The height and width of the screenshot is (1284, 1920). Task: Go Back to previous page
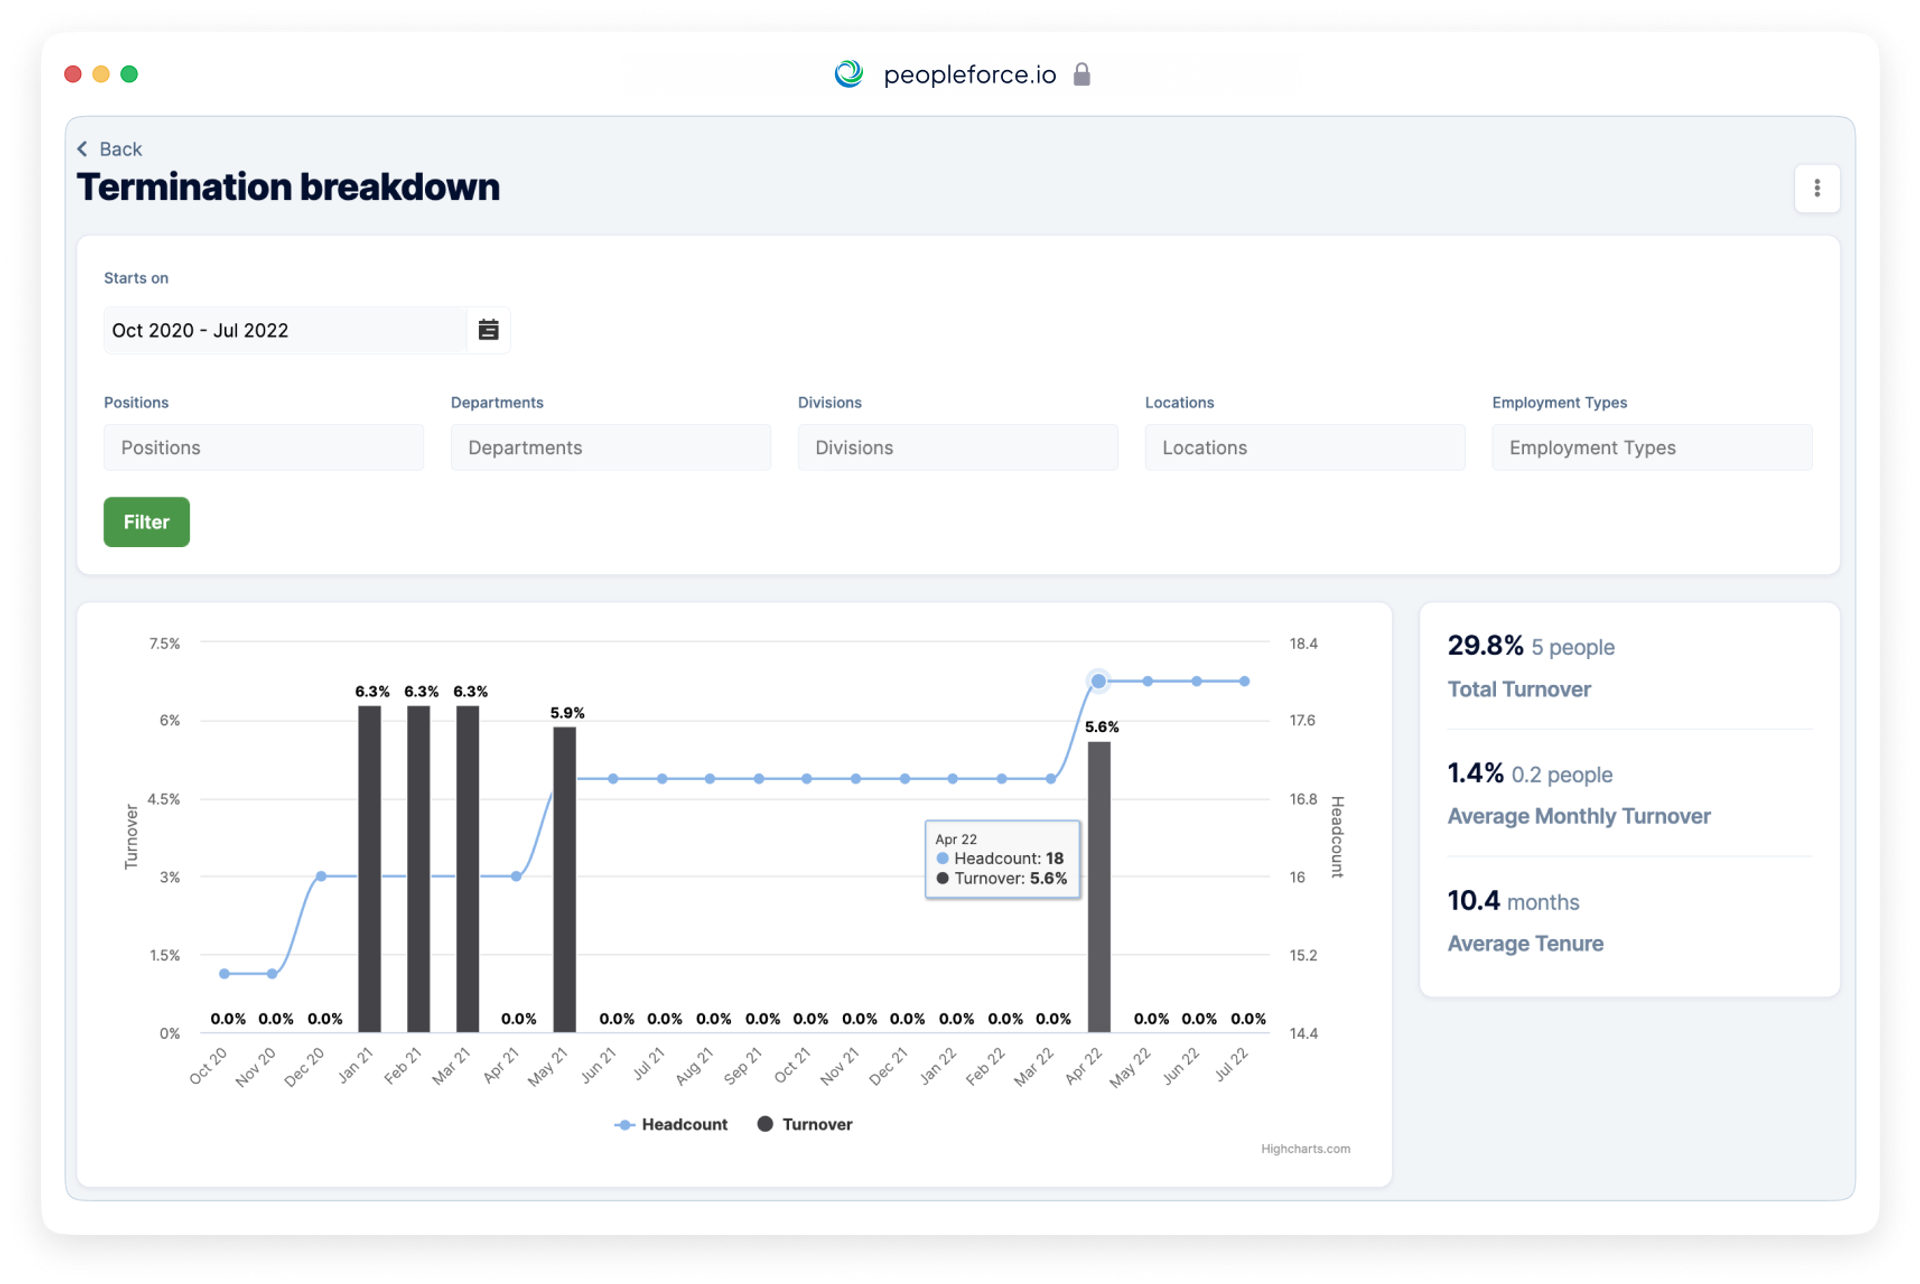tap(110, 149)
